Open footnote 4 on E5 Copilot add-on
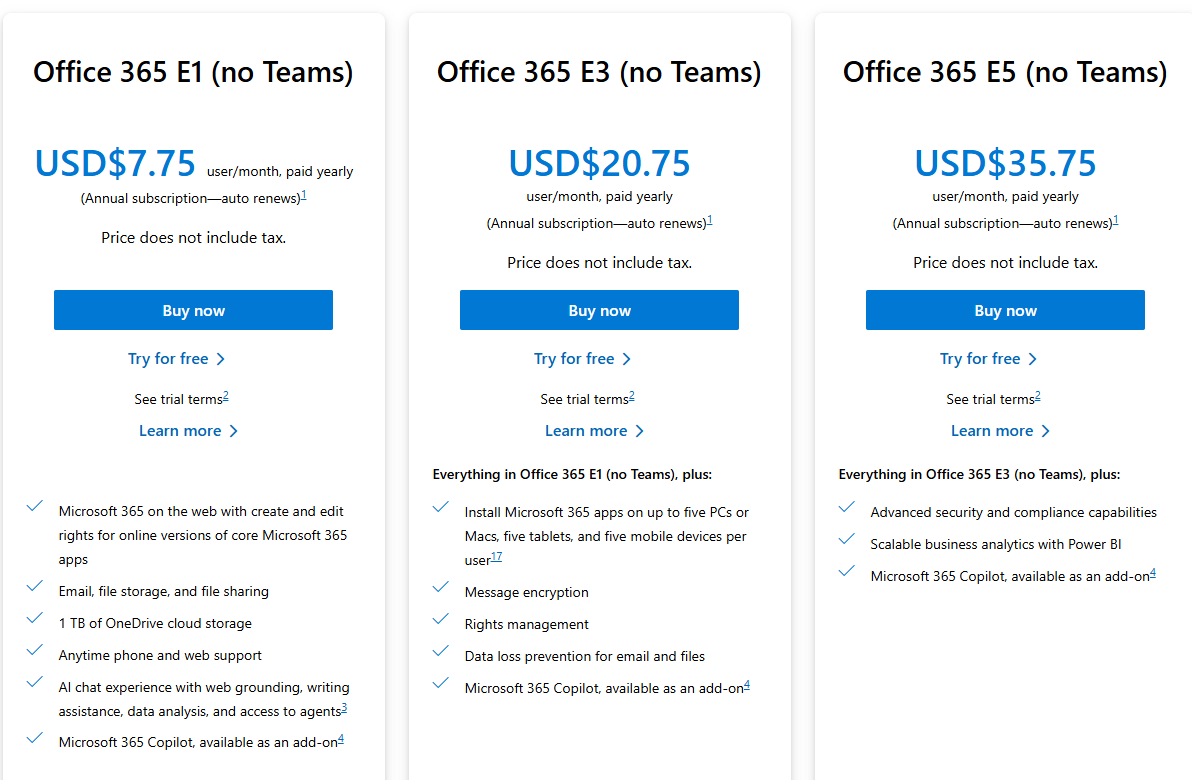This screenshot has height=780, width=1192. 1152,573
